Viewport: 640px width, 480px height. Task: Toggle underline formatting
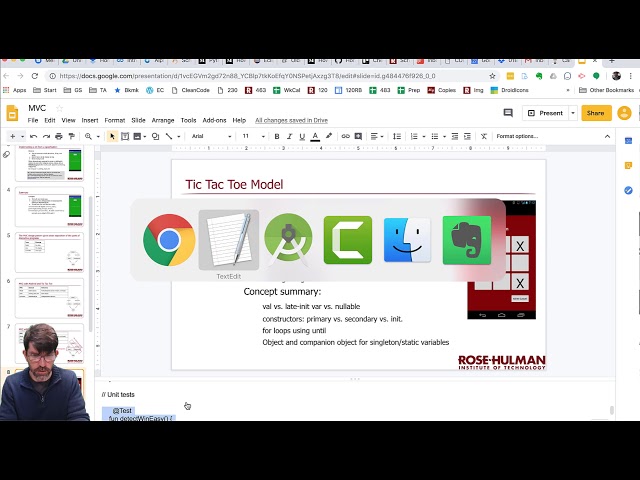point(302,136)
